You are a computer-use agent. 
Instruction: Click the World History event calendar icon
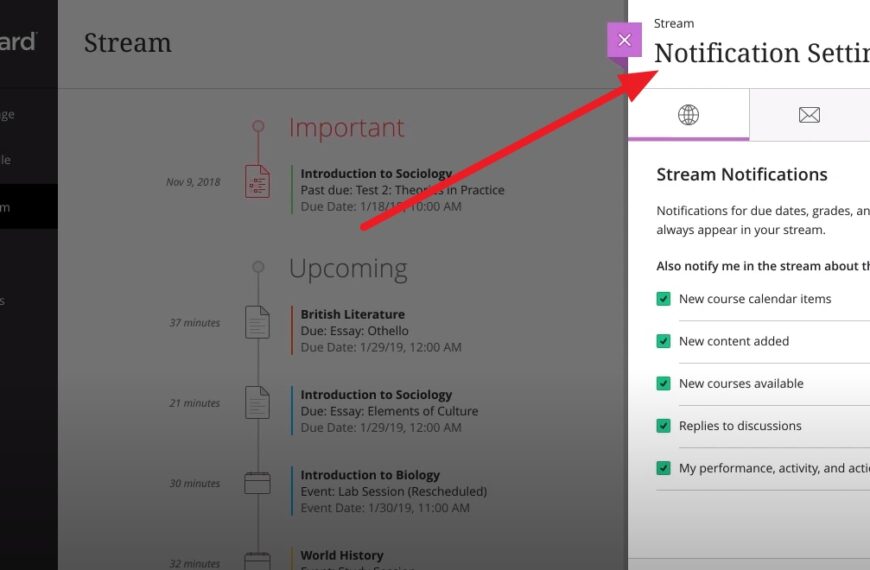point(258,560)
